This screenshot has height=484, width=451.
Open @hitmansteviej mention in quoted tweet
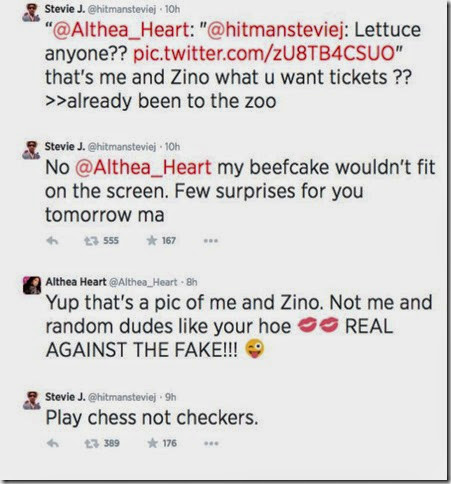[276, 30]
